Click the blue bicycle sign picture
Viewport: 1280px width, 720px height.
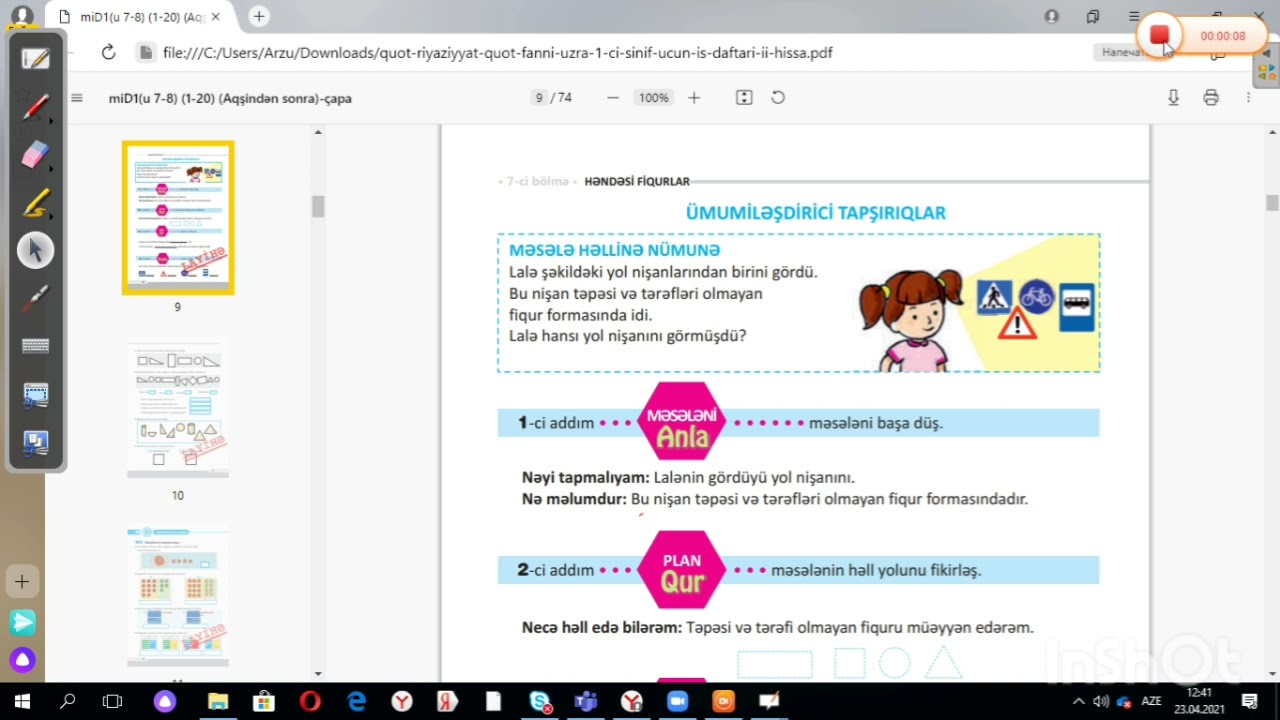[1036, 296]
